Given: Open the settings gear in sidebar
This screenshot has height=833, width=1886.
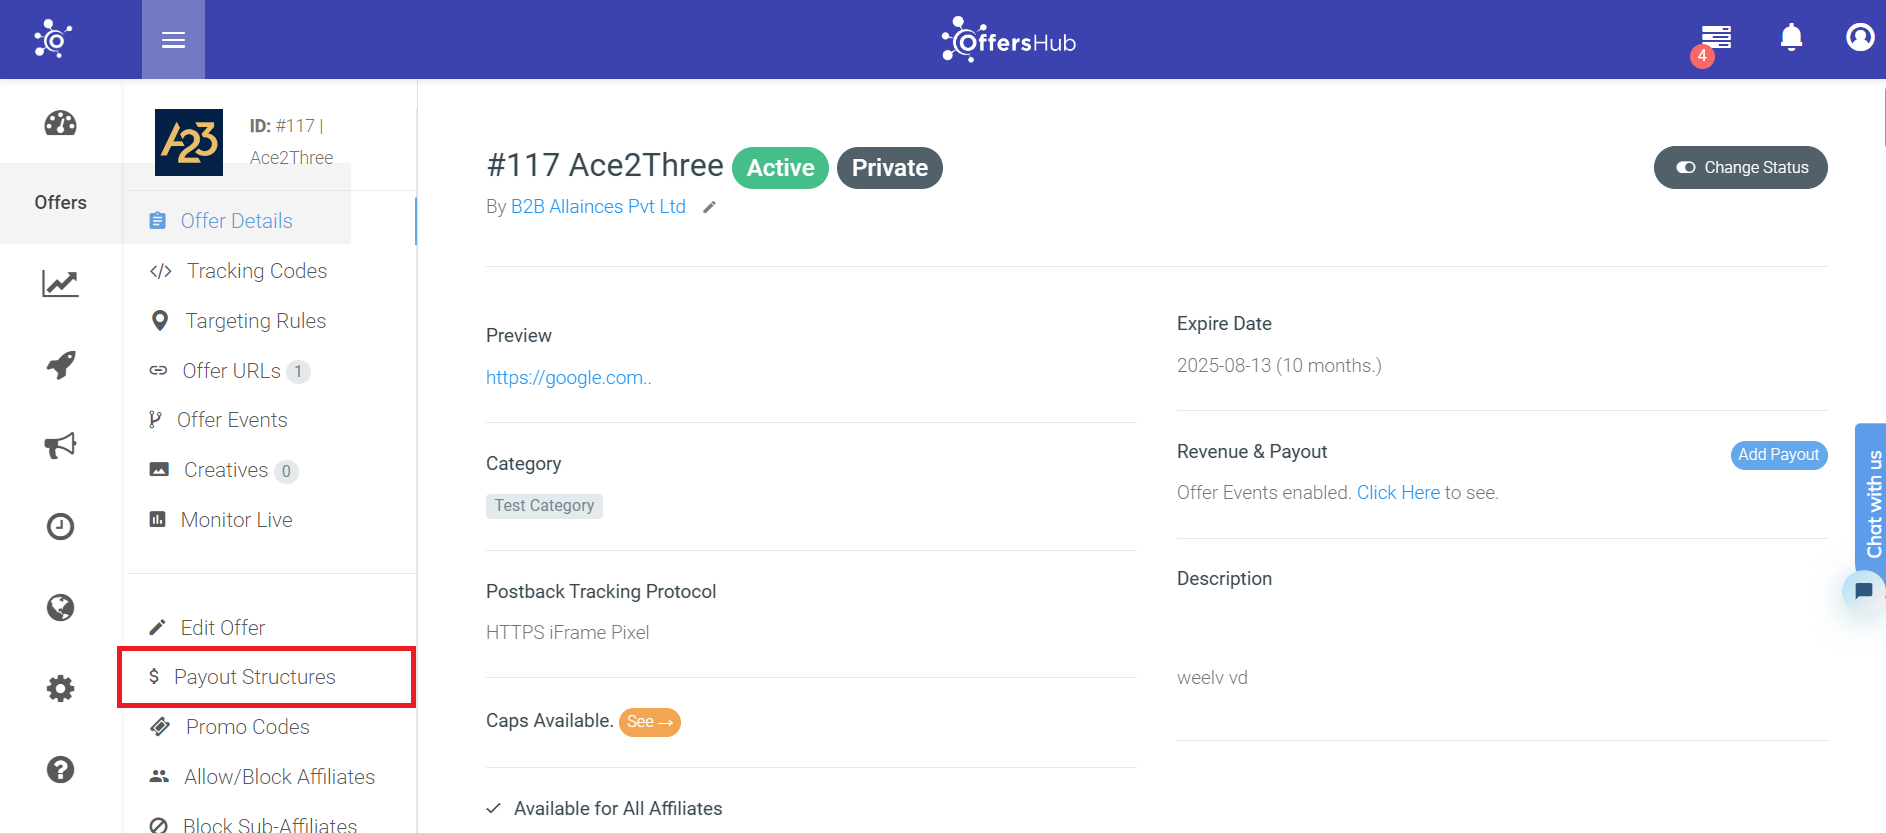Looking at the screenshot, I should [x=60, y=688].
